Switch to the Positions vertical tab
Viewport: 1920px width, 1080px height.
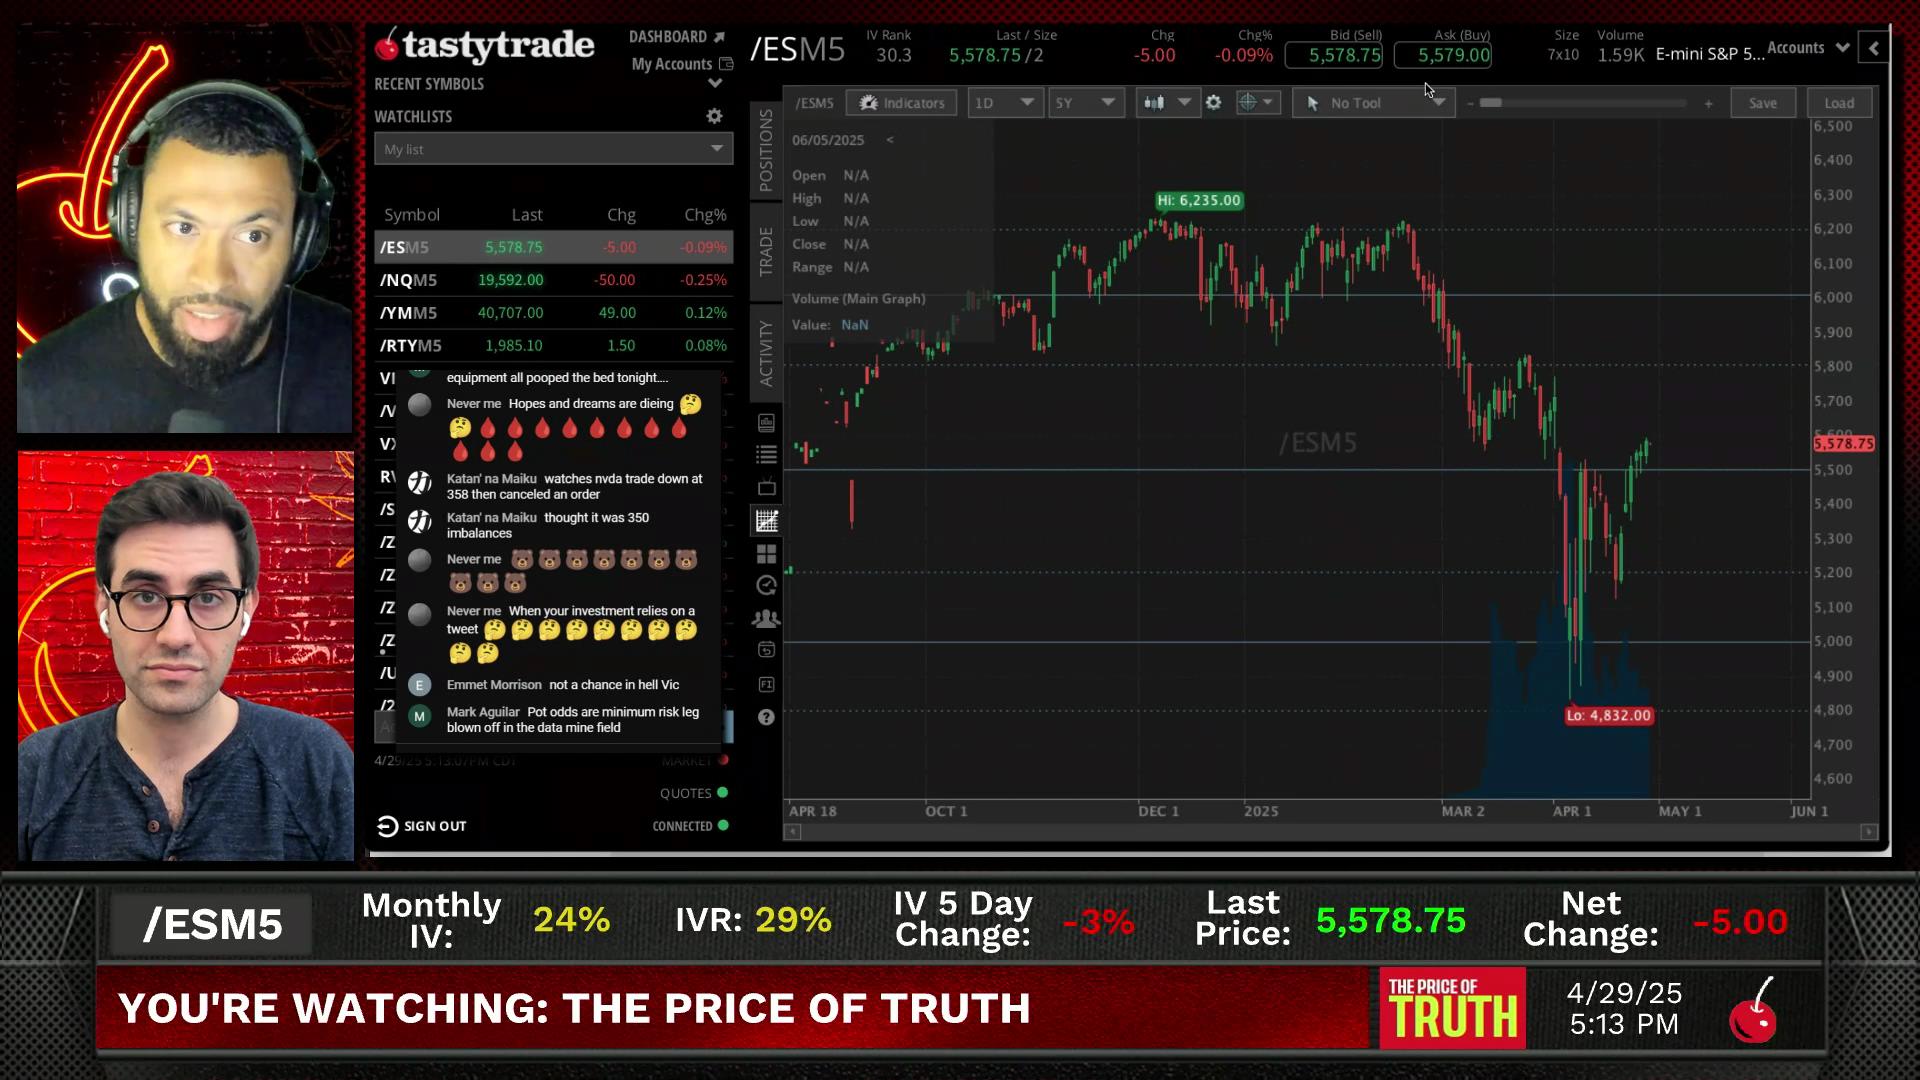(x=766, y=150)
